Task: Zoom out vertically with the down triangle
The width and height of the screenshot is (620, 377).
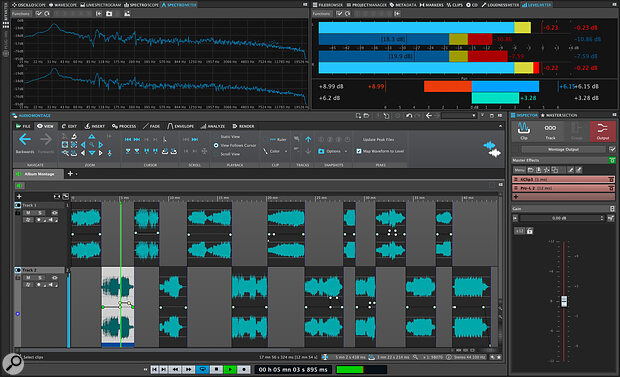Action: (x=92, y=153)
